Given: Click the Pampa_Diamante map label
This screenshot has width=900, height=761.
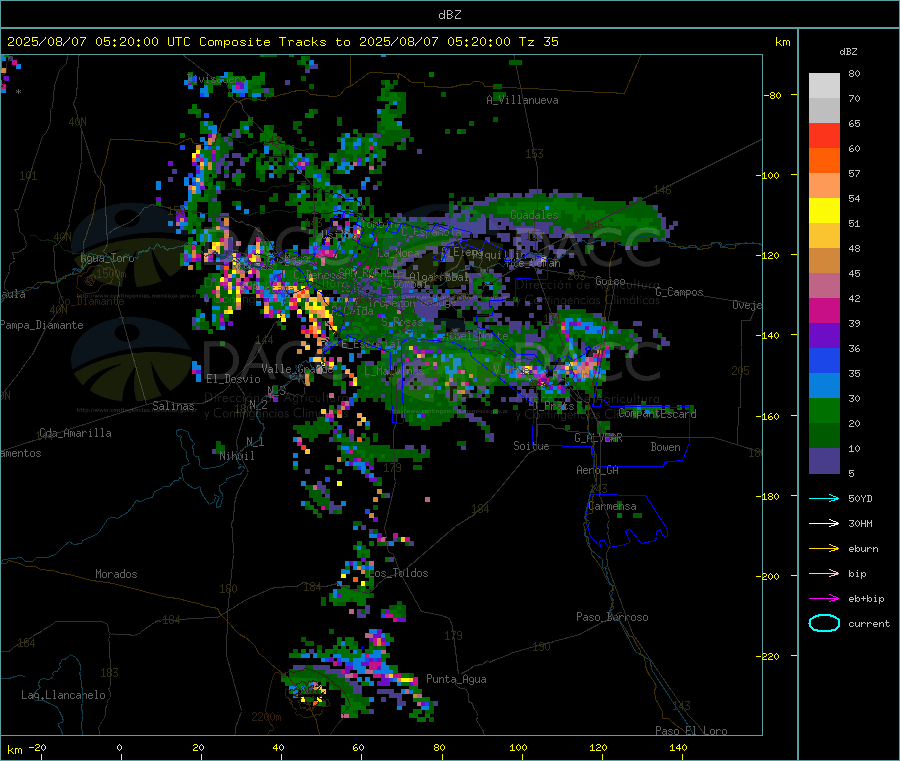Looking at the screenshot, I should (41, 325).
